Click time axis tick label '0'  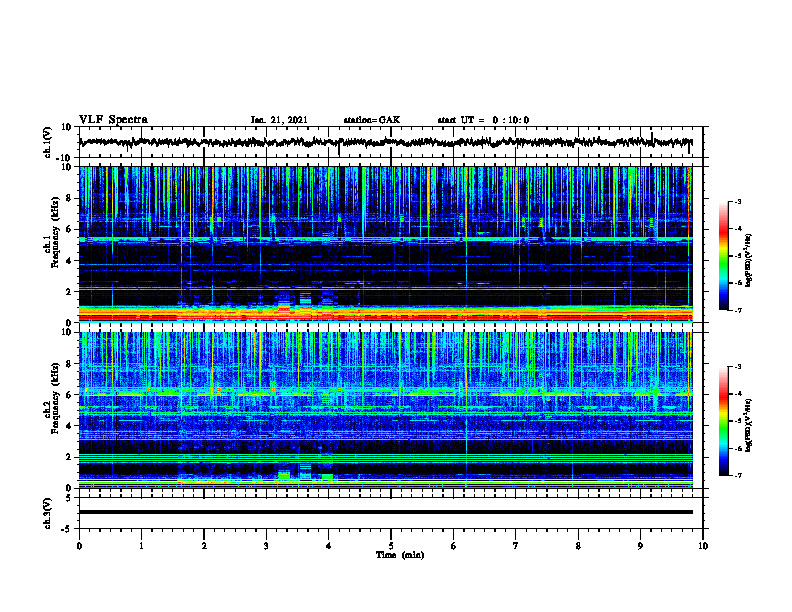79,546
